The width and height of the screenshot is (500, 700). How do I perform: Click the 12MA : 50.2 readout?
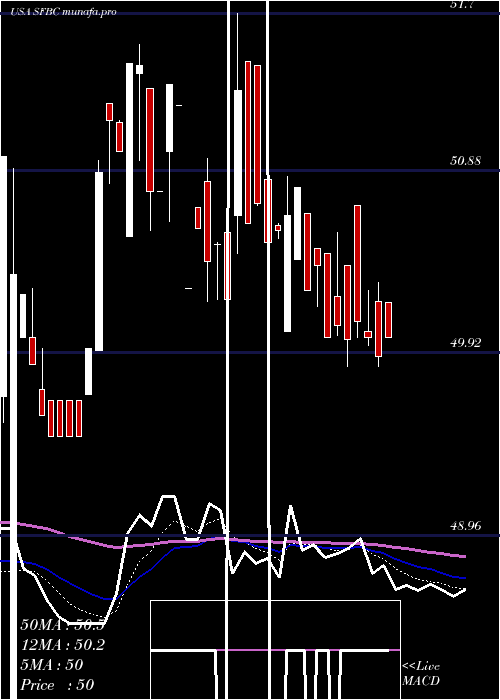[x=62, y=645]
